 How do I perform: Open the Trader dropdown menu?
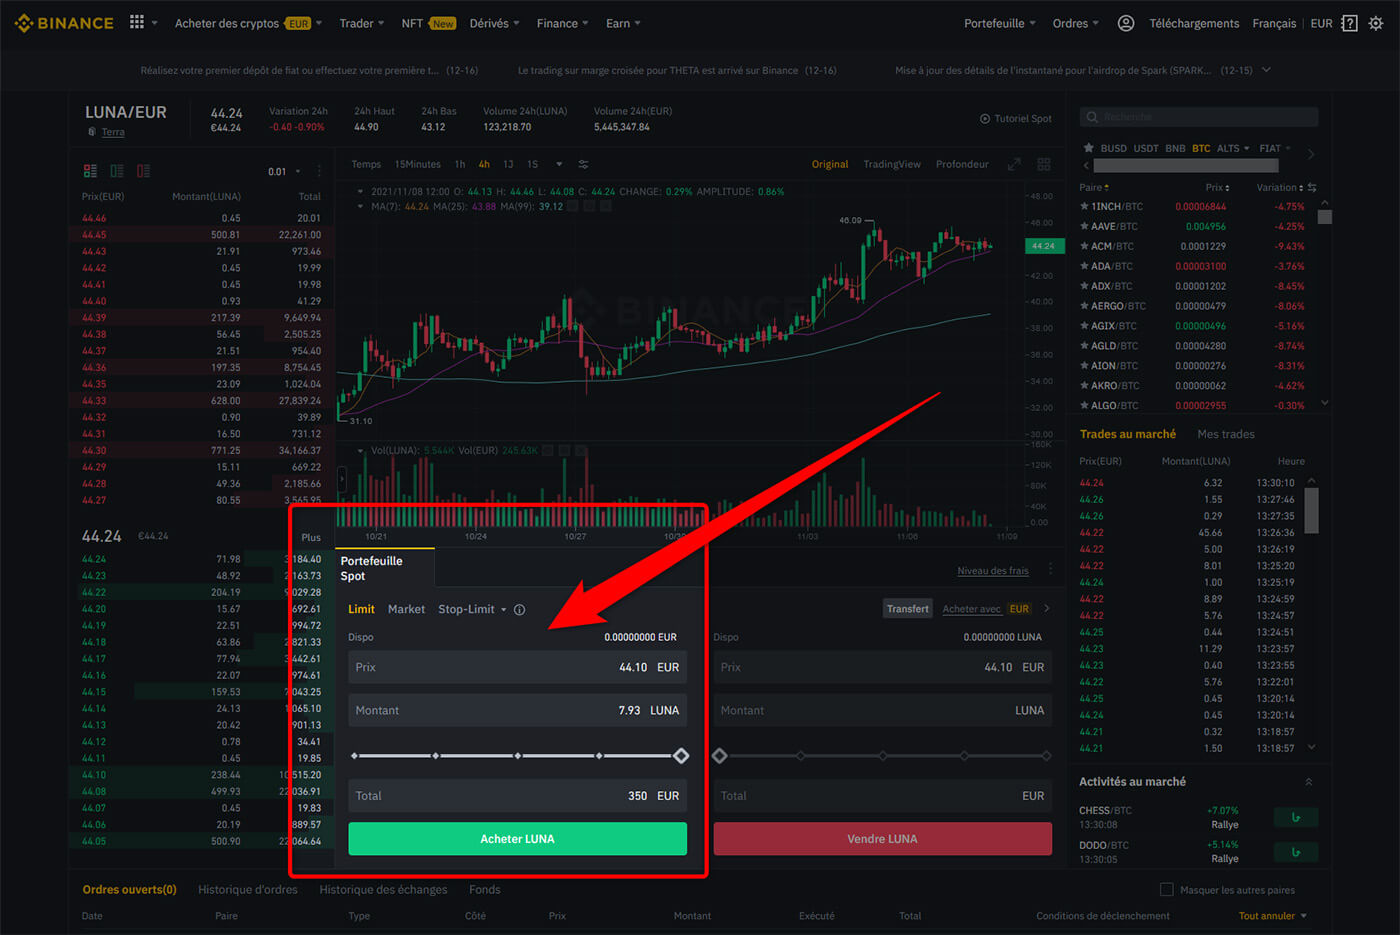click(361, 23)
